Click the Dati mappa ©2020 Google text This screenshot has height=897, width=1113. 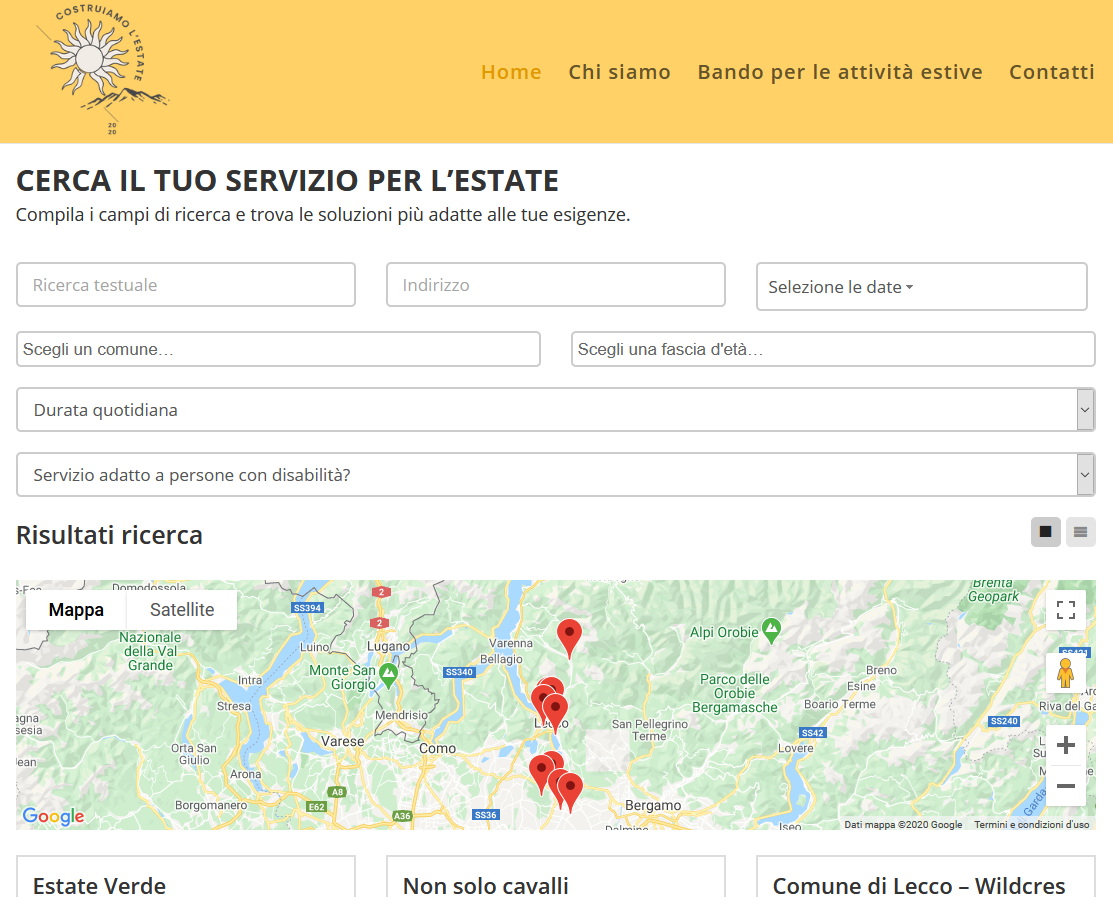point(903,825)
